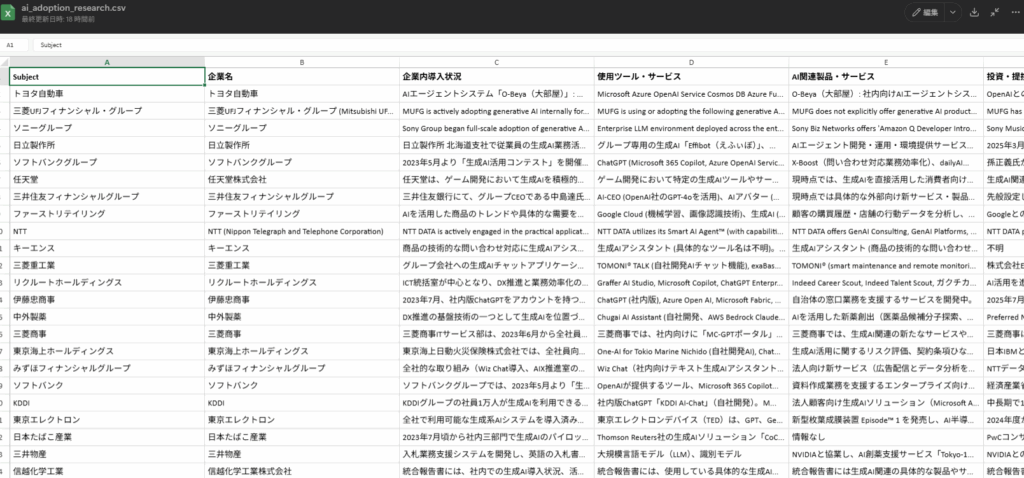Select キーエンス in the Subject column
Image resolution: width=1024 pixels, height=478 pixels.
pos(107,248)
